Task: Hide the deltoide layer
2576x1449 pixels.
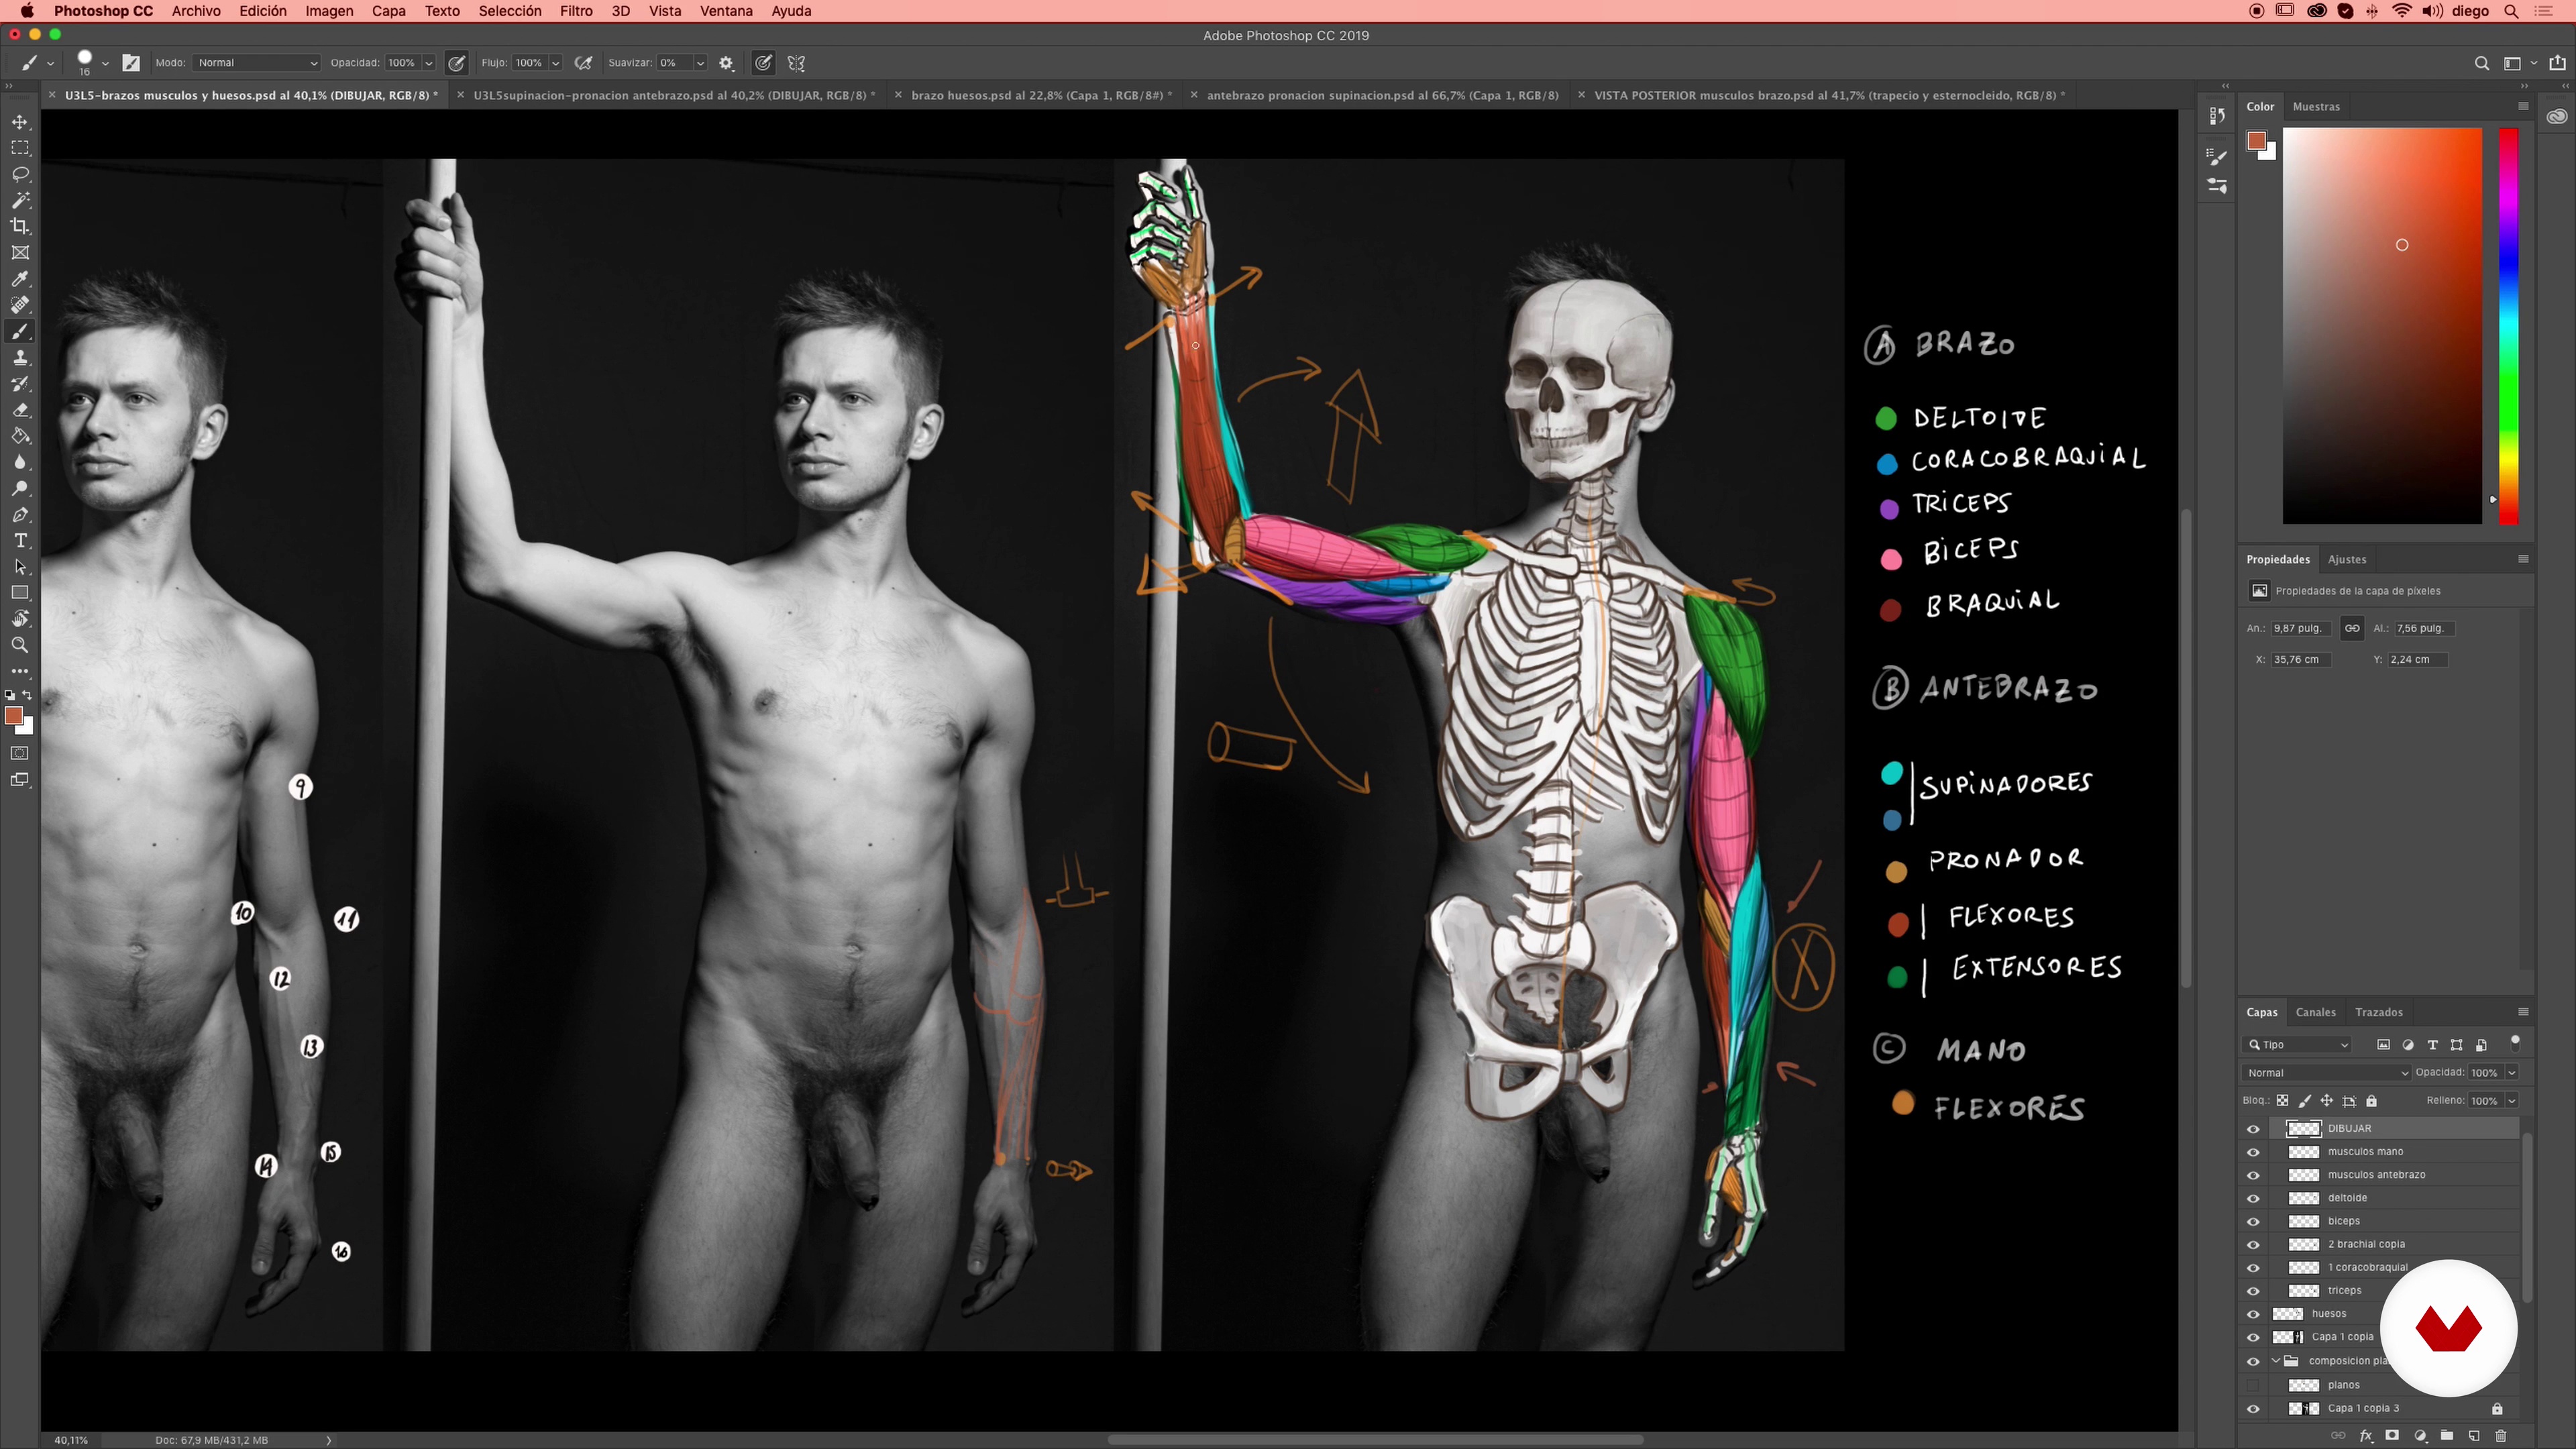Action: [x=2253, y=1198]
